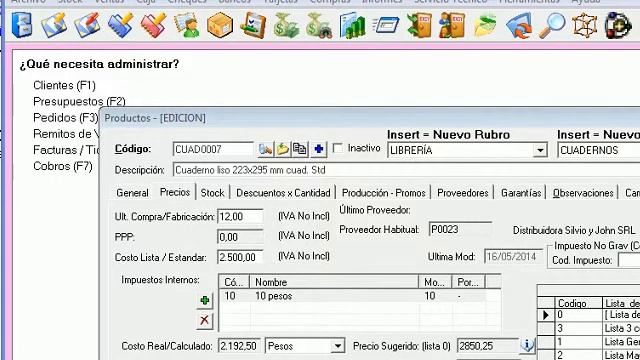
Task: Click the Costo Lista / Estandar field
Action: pos(240,257)
